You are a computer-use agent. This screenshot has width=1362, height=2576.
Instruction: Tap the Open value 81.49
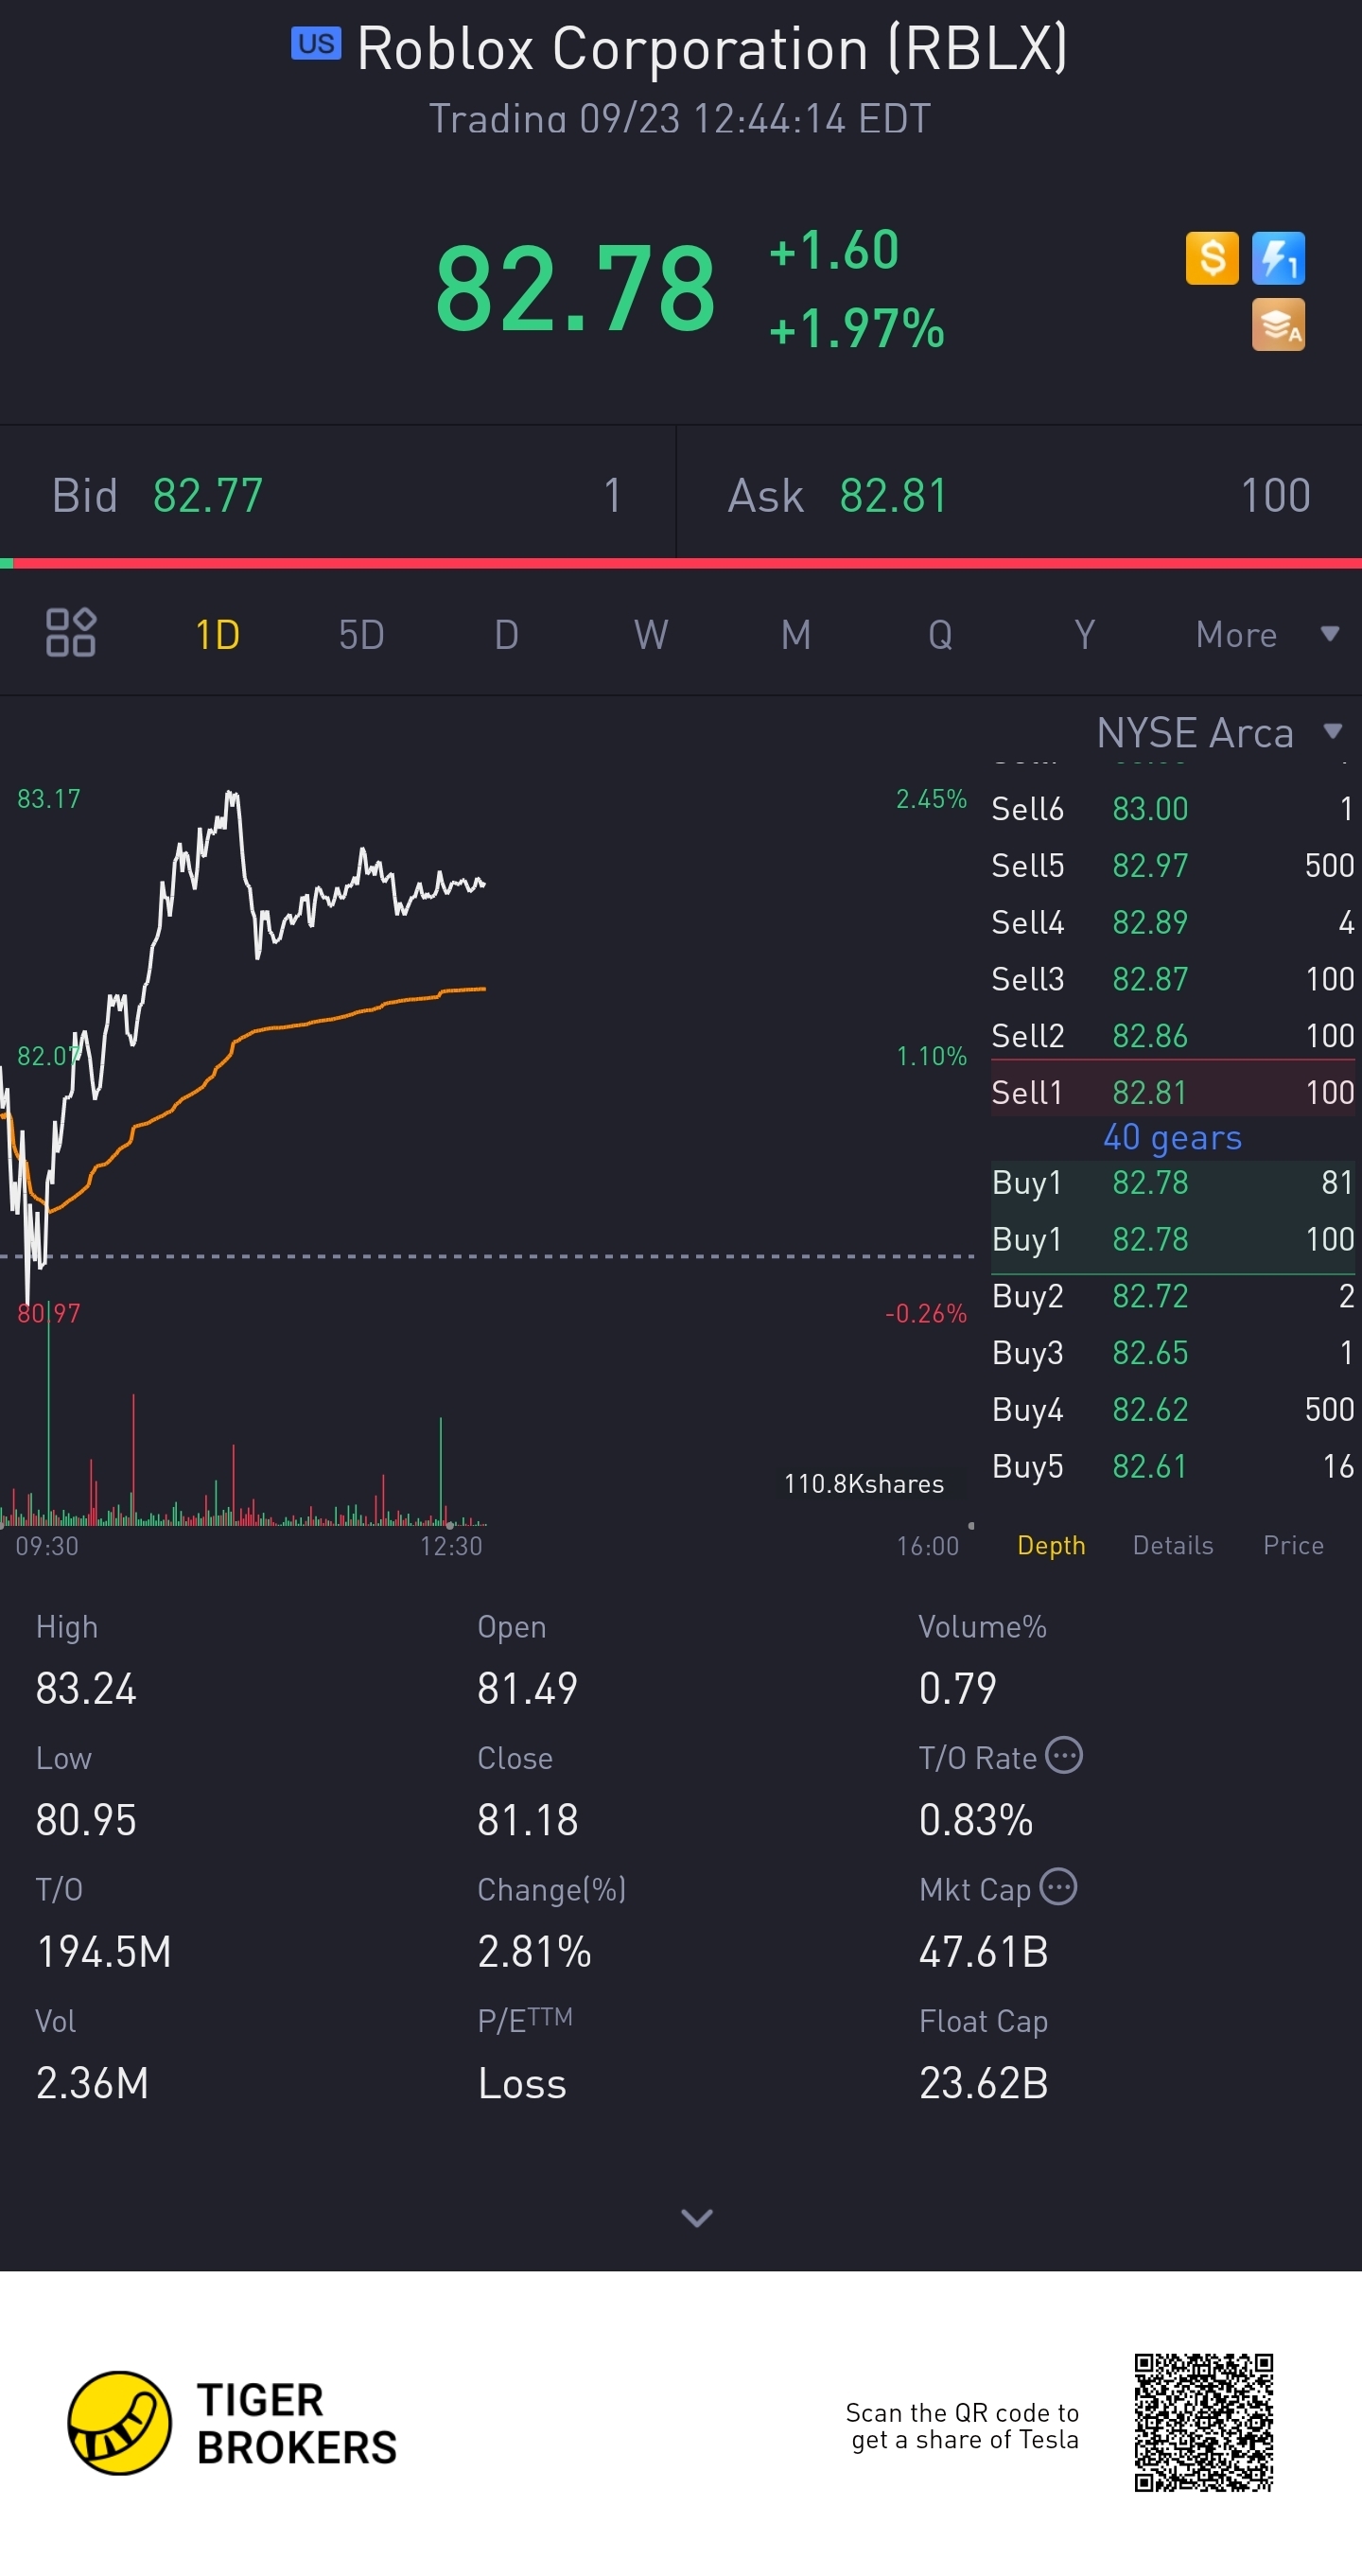527,1688
